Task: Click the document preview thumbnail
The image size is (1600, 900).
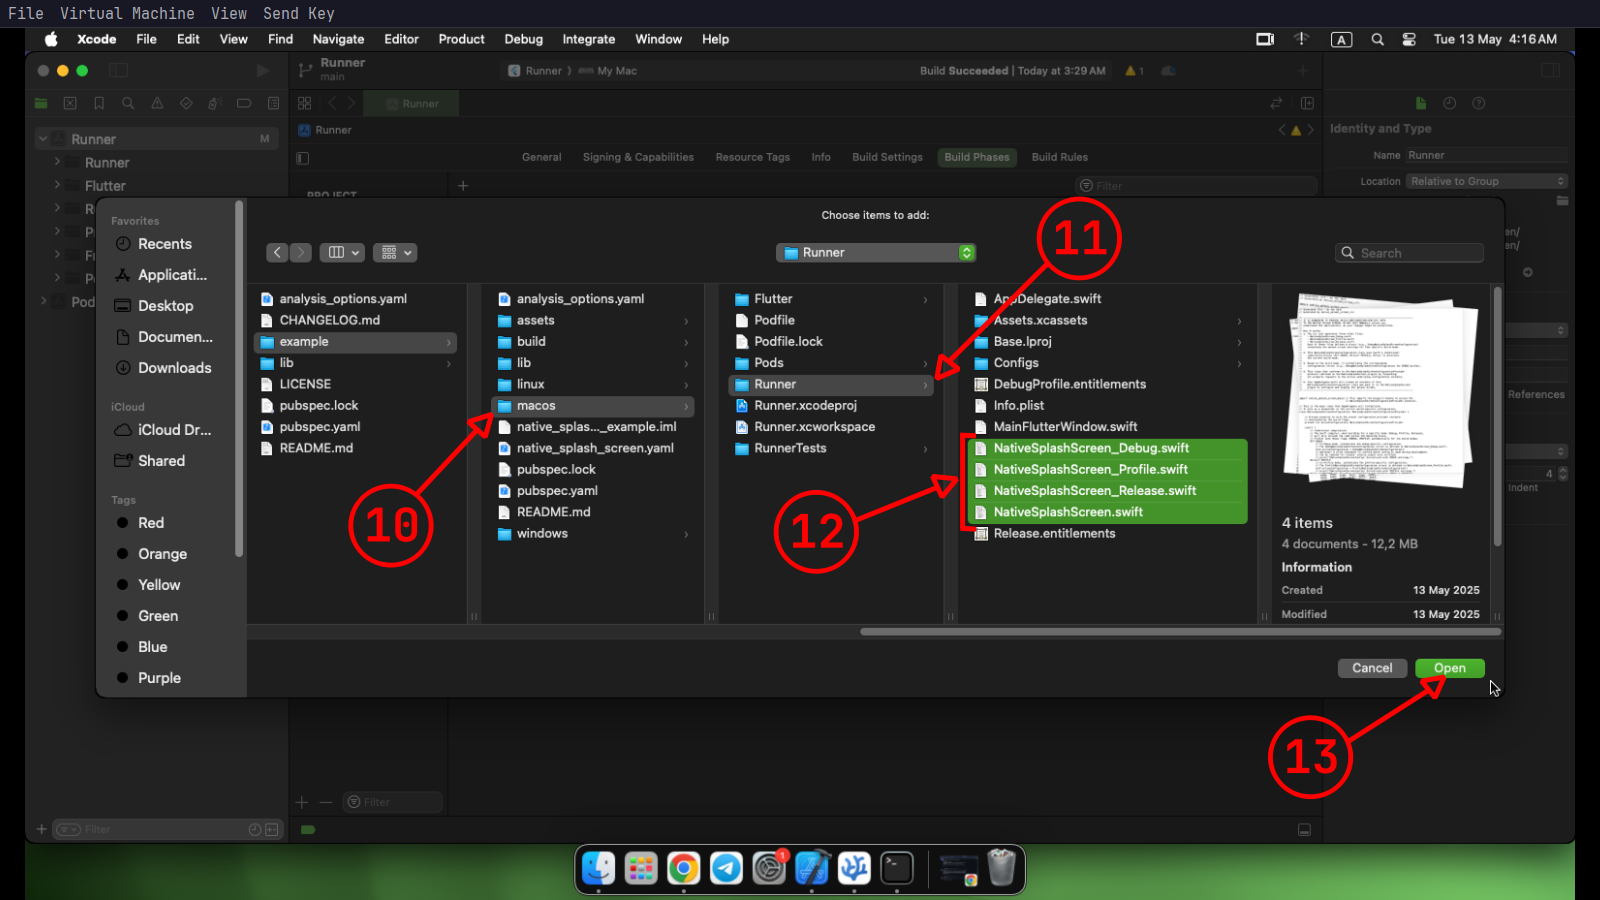Action: (x=1381, y=392)
